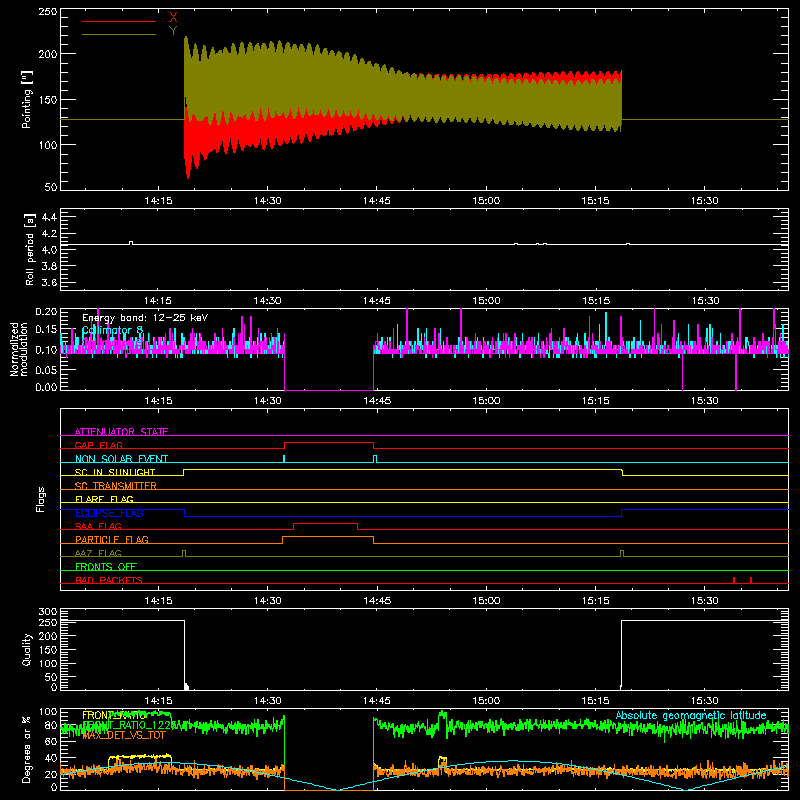Click the Pointing axis title
Screen dimensions: 800x800
[27, 100]
